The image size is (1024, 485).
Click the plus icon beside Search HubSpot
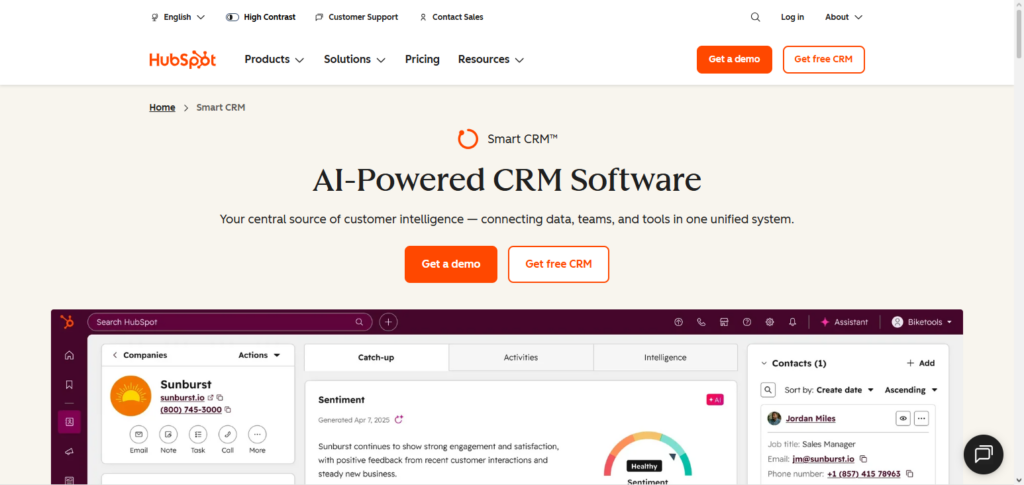coord(389,322)
